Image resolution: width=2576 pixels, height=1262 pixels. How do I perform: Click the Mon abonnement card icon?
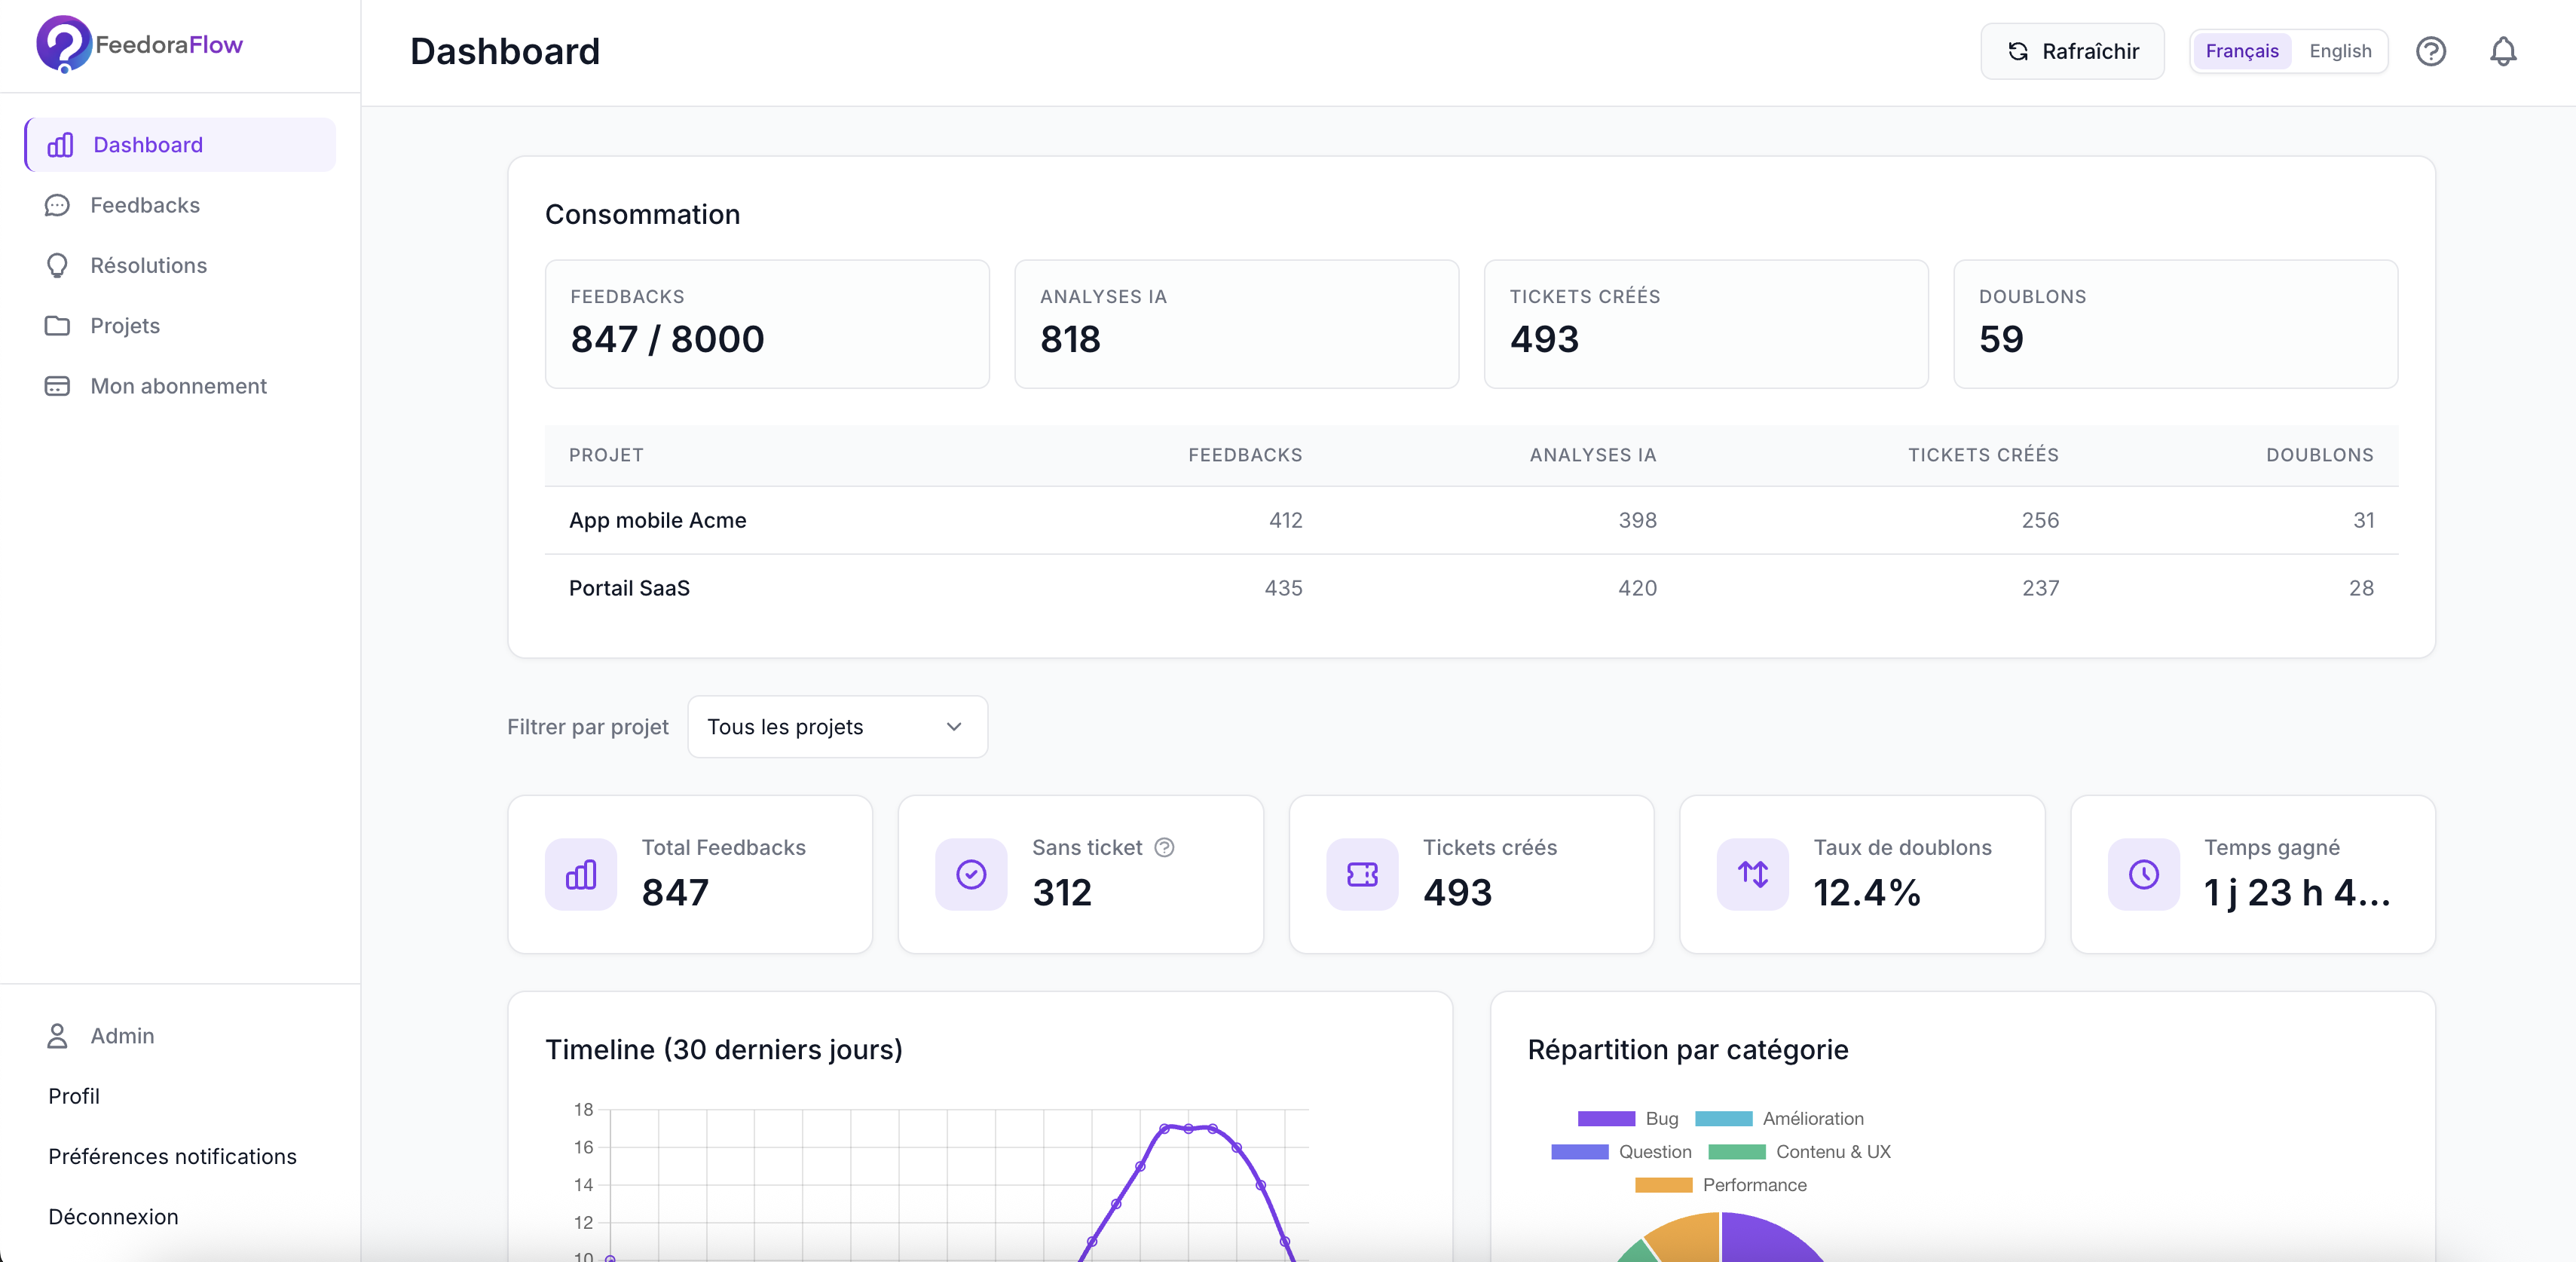57,386
